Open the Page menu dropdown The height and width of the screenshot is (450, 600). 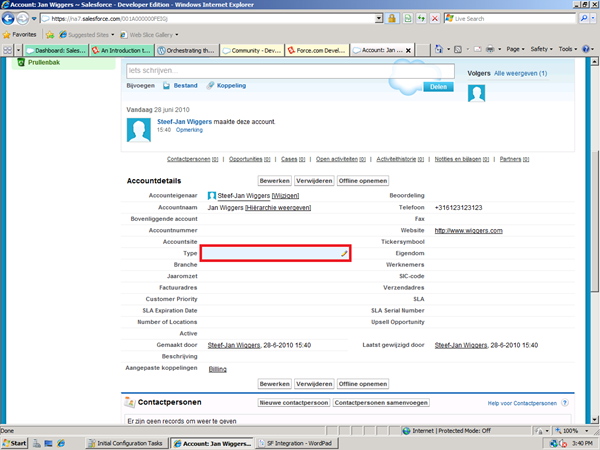pyautogui.click(x=515, y=49)
